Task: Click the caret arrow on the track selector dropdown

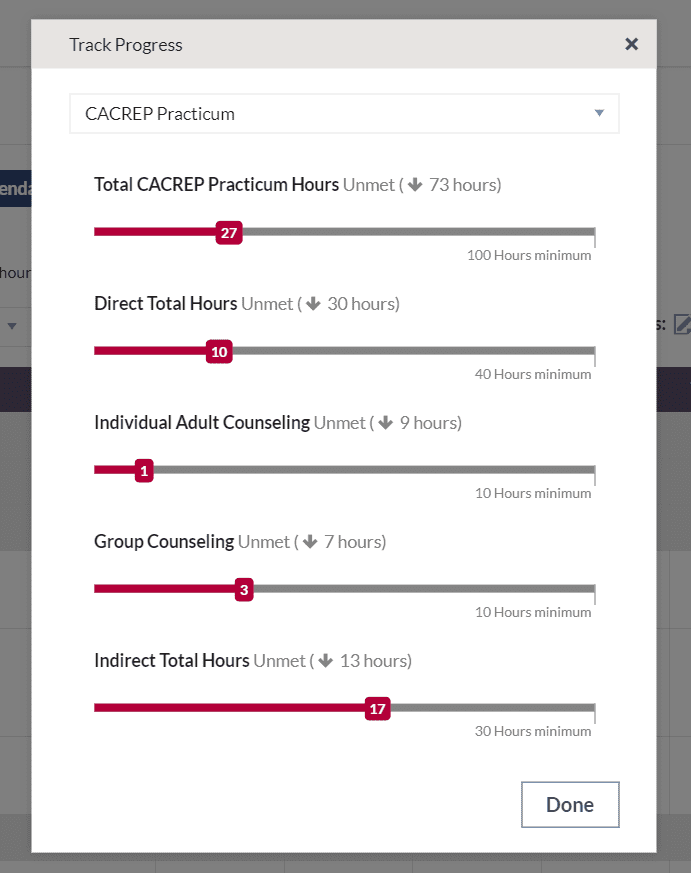Action: tap(600, 113)
